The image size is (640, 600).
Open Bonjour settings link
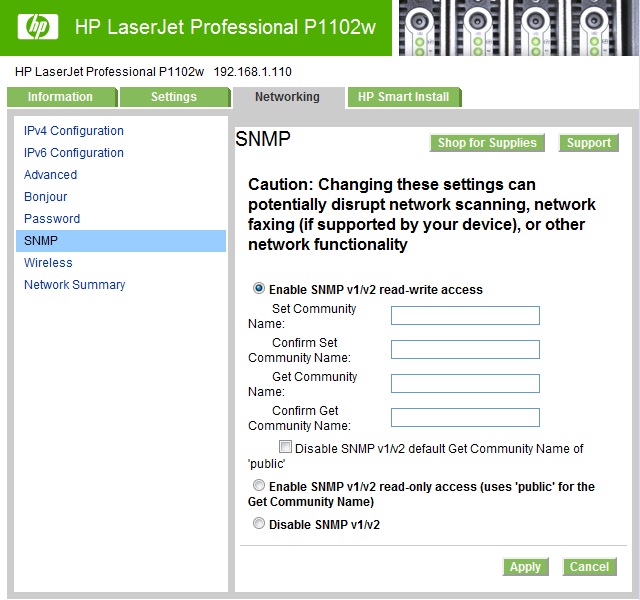pyautogui.click(x=45, y=197)
